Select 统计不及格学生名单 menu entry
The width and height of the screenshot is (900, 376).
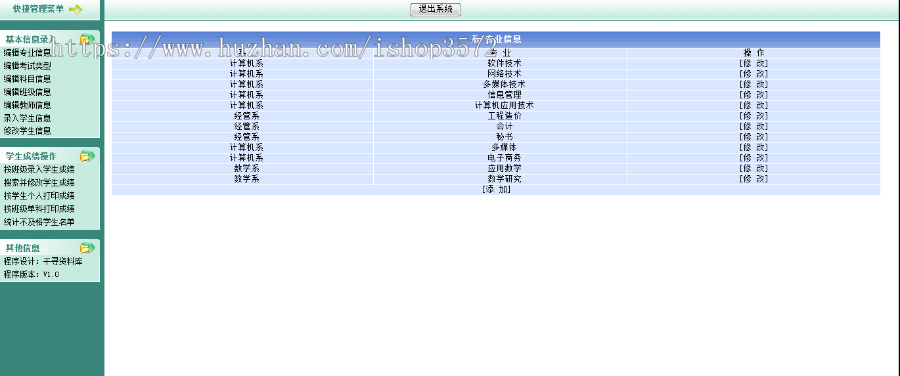point(39,222)
